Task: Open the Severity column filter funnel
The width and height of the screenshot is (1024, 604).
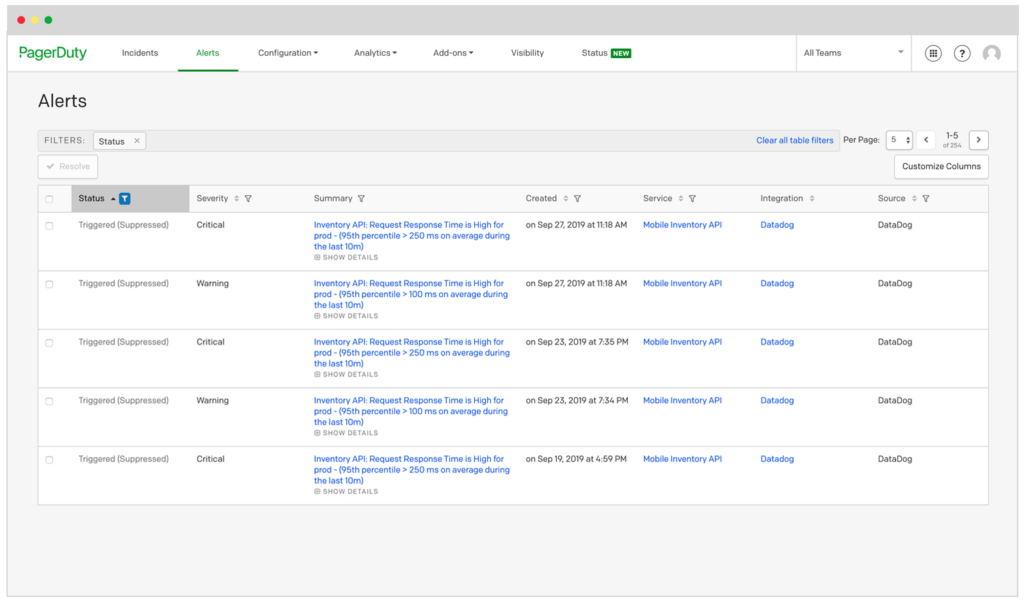Action: point(248,199)
